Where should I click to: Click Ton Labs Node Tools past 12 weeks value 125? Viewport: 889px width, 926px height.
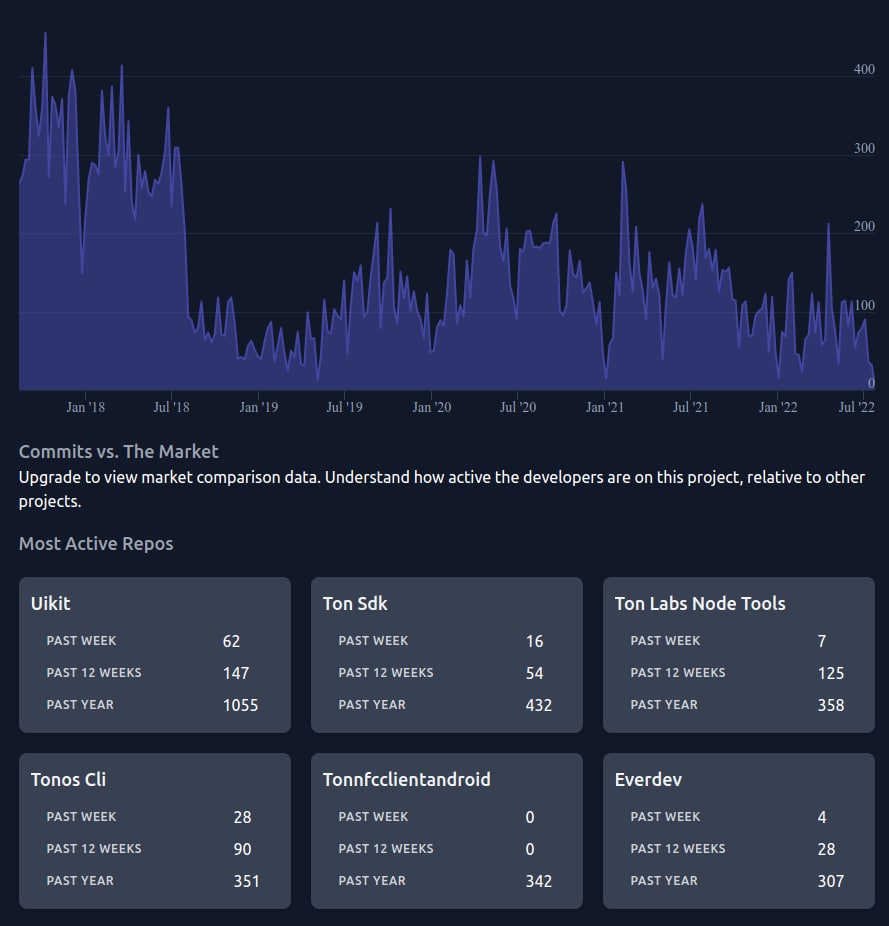tap(830, 673)
